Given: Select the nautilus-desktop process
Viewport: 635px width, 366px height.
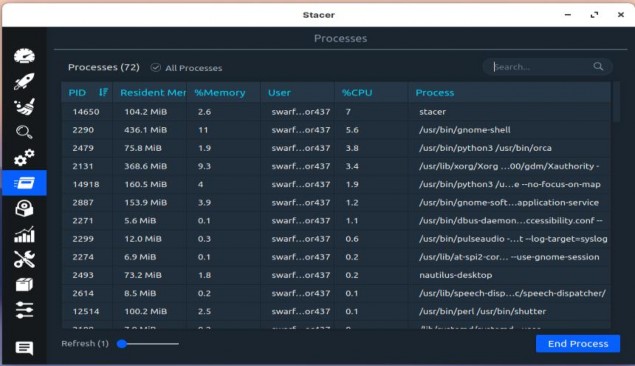Looking at the screenshot, I should [336, 275].
